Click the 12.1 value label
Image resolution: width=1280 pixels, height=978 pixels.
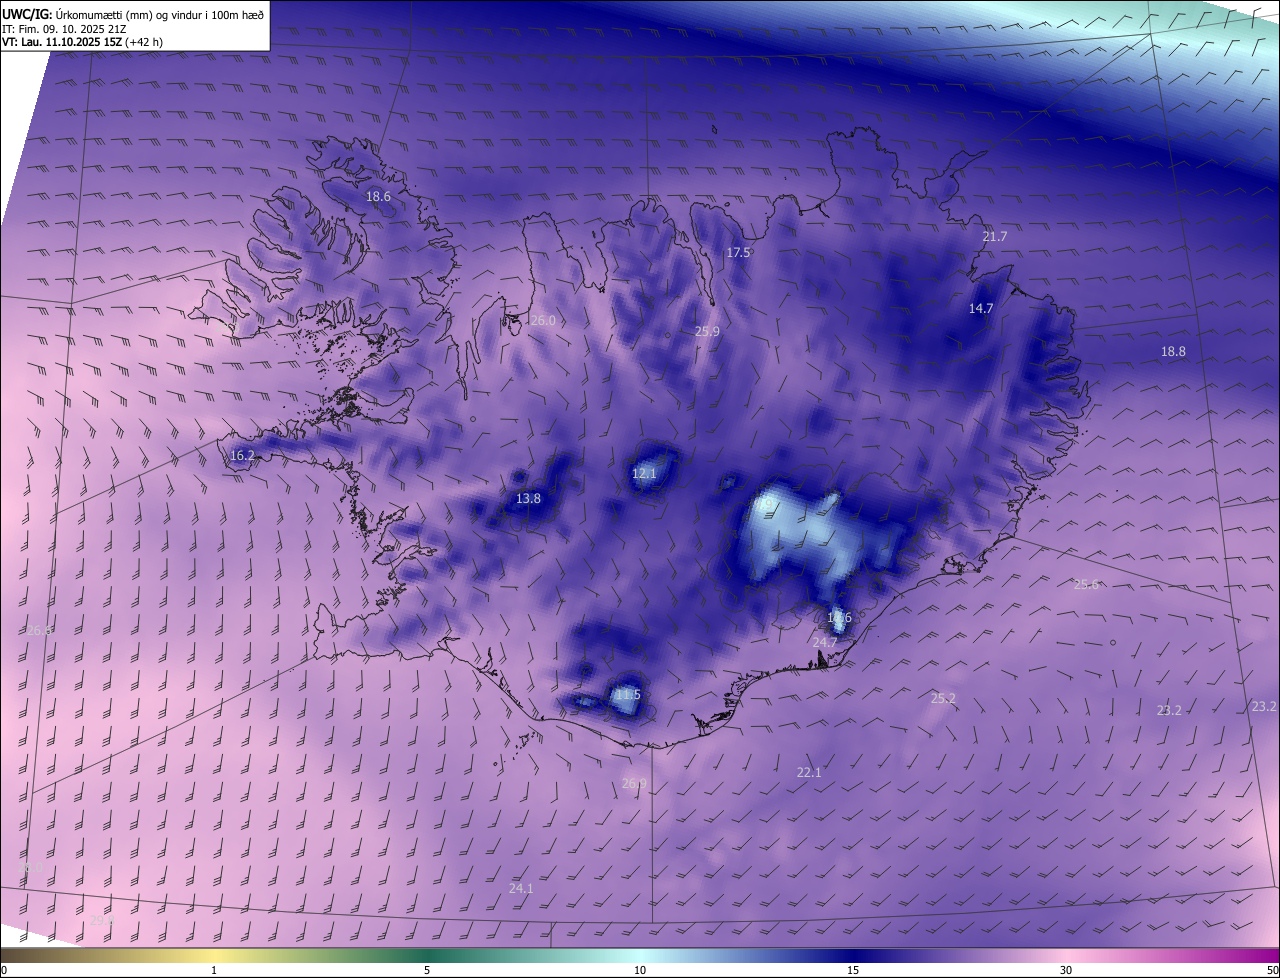pyautogui.click(x=644, y=474)
